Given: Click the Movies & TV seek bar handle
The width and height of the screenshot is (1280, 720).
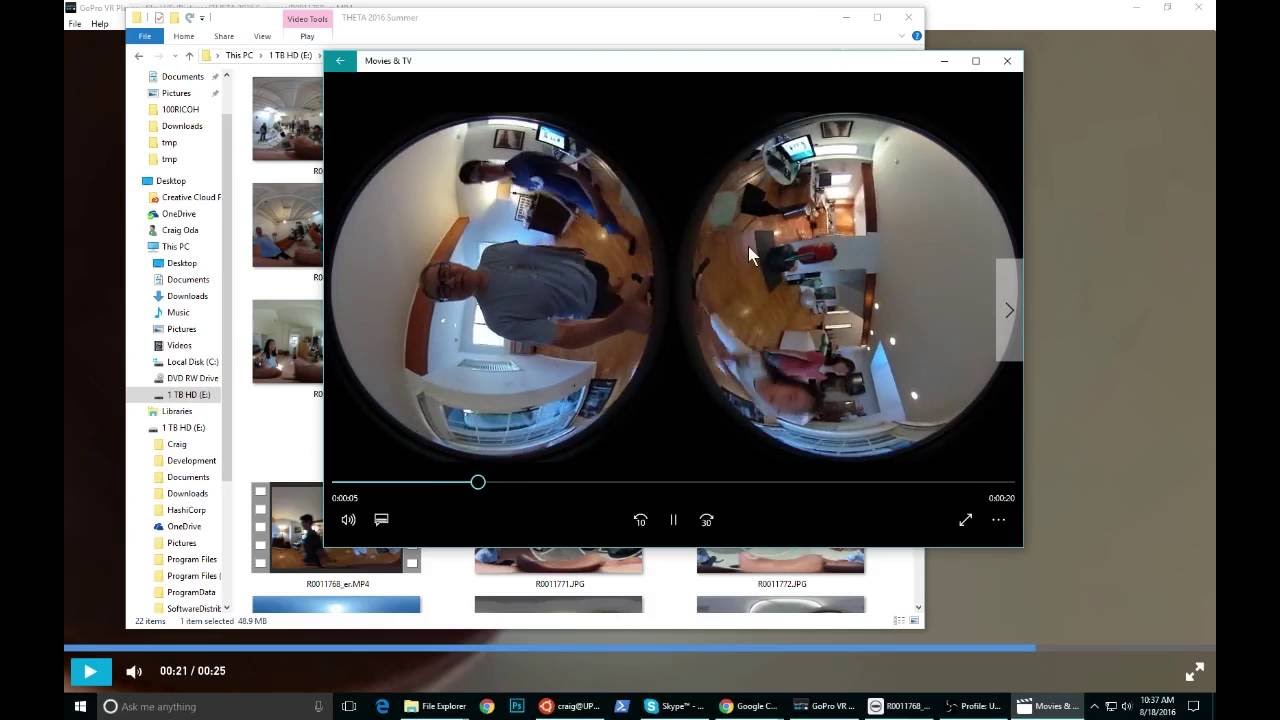Looking at the screenshot, I should 478,482.
